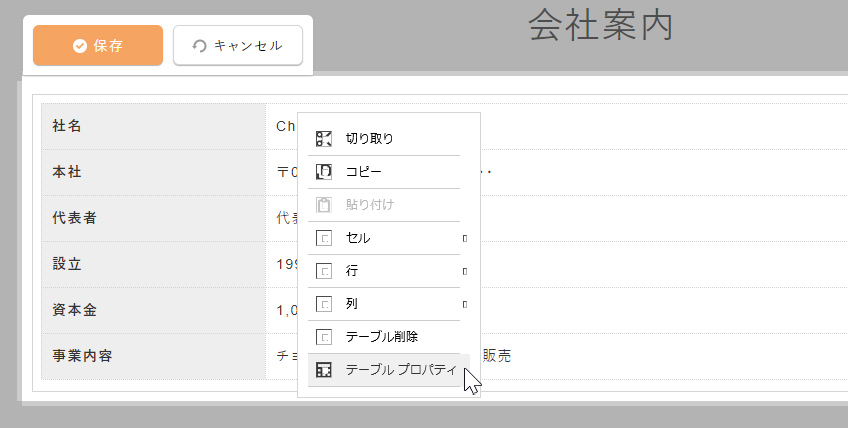
Task: Click the greyed-out 貼り付け clipboard icon
Action: (x=323, y=205)
